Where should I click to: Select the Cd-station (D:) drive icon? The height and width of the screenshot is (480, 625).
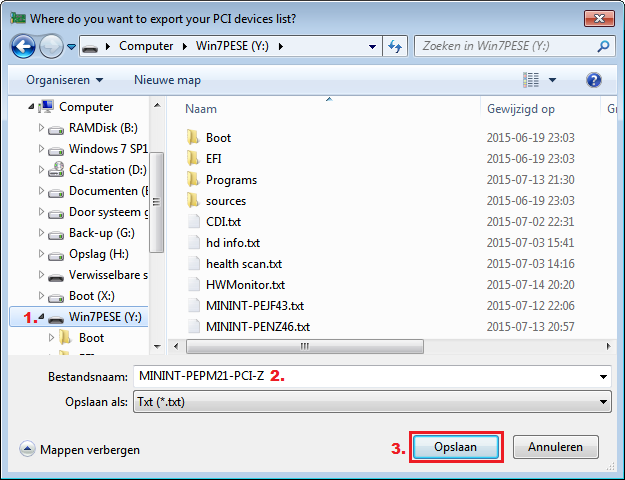click(57, 170)
